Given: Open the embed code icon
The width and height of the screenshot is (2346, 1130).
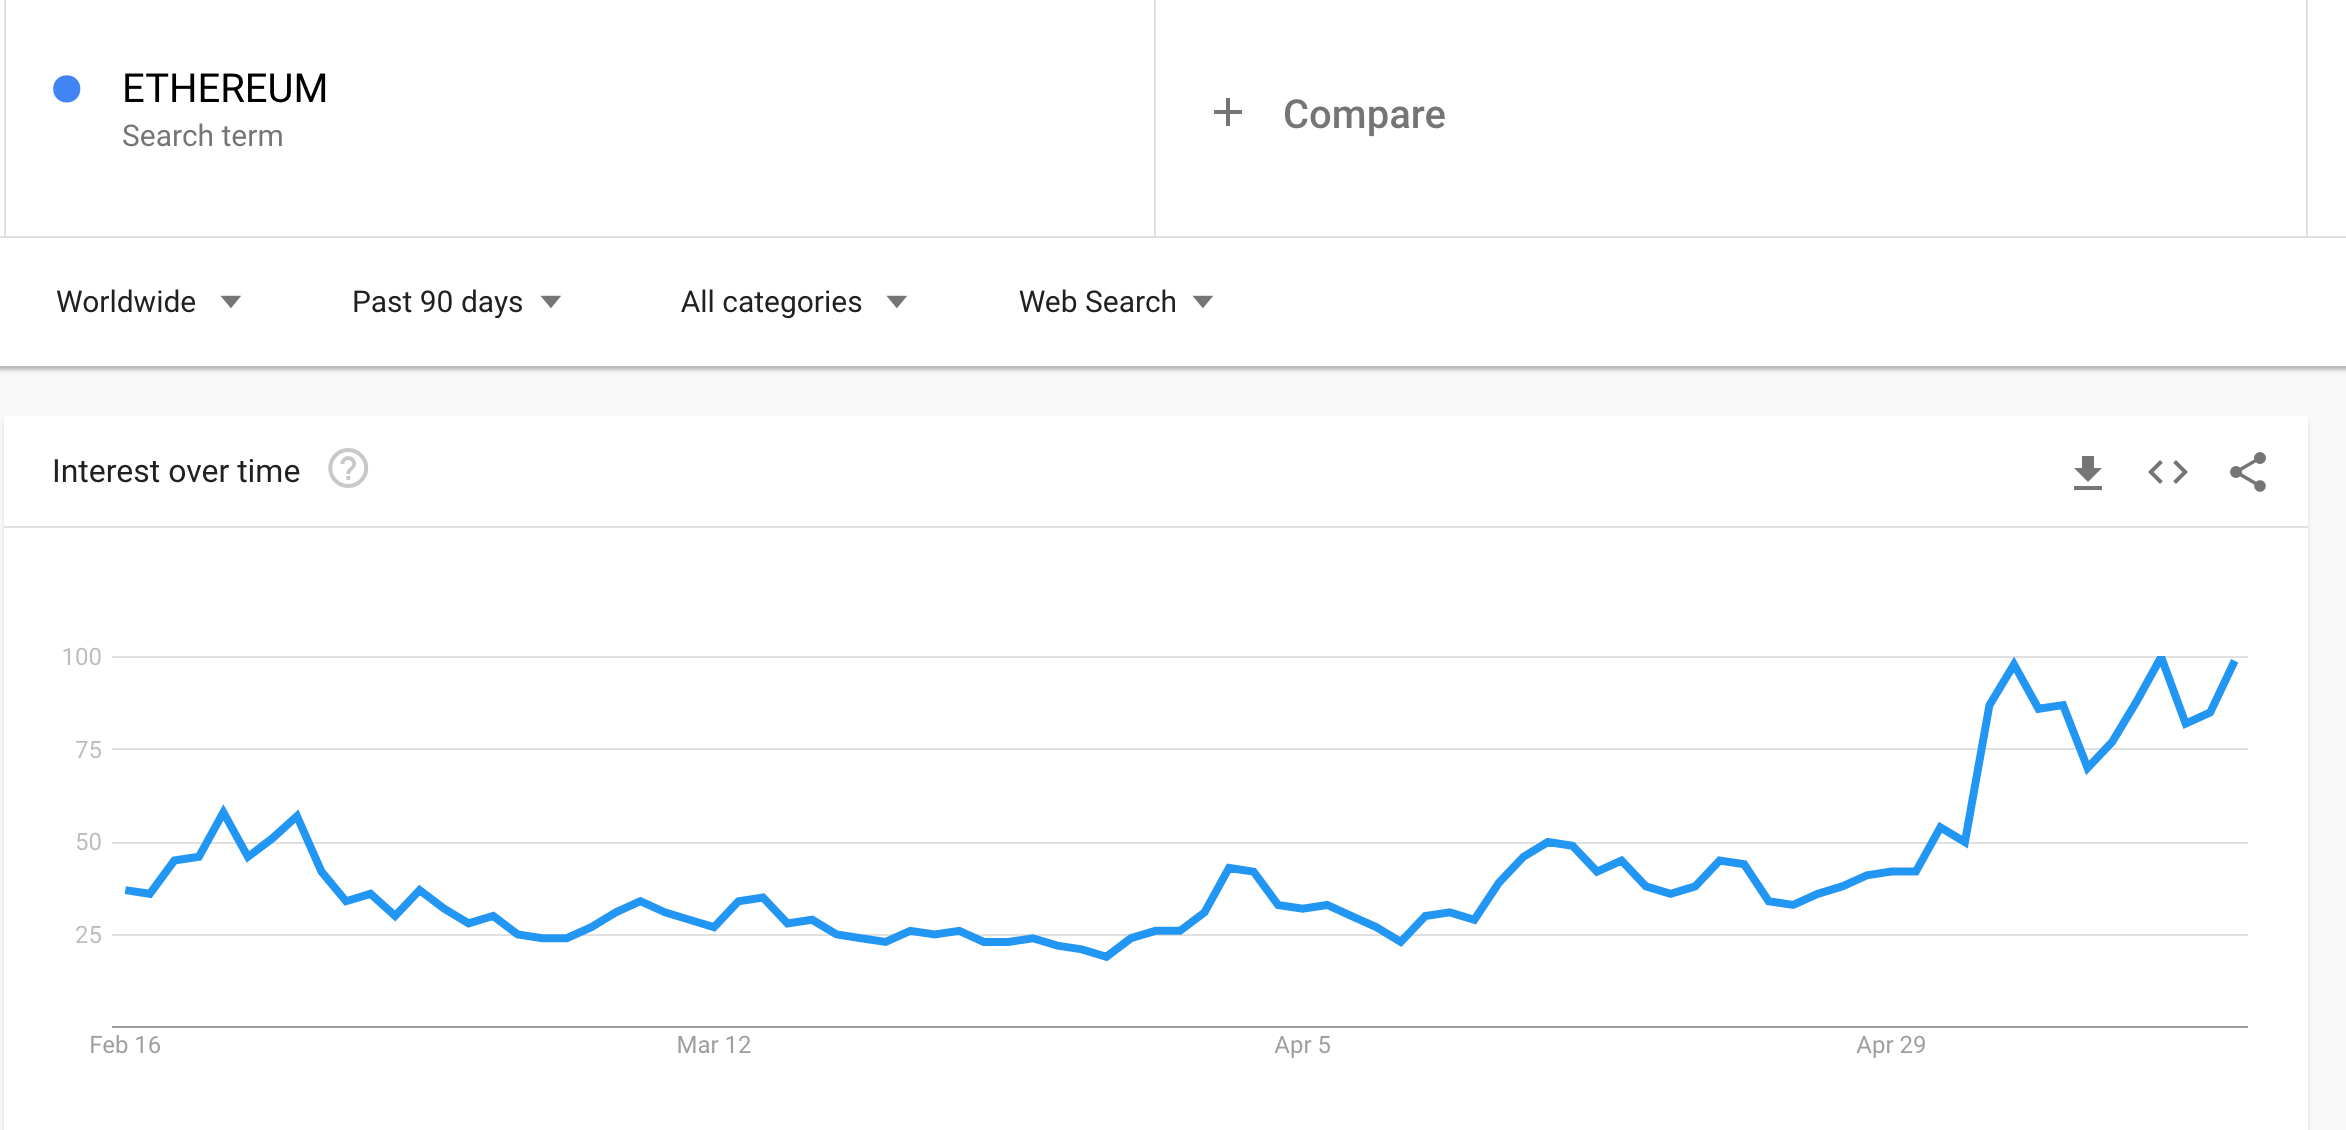Looking at the screenshot, I should coord(2168,472).
